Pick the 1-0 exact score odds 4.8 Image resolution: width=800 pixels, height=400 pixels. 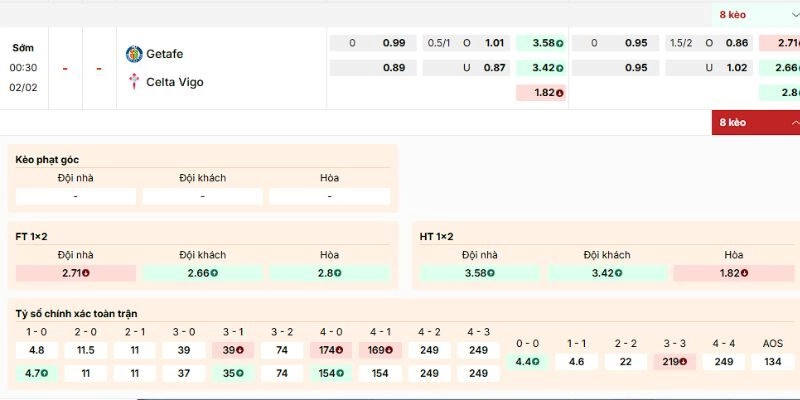(x=36, y=350)
